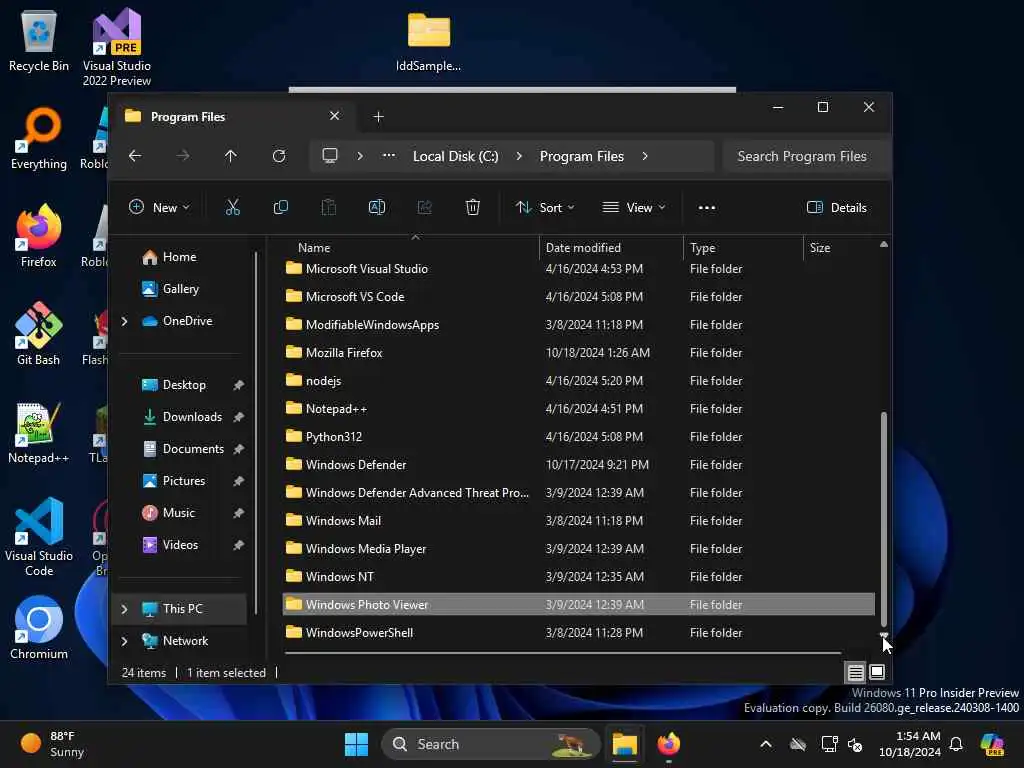Open chevron after Local Disk (C:) breadcrumb
Image resolution: width=1024 pixels, height=768 pixels.
tap(519, 156)
